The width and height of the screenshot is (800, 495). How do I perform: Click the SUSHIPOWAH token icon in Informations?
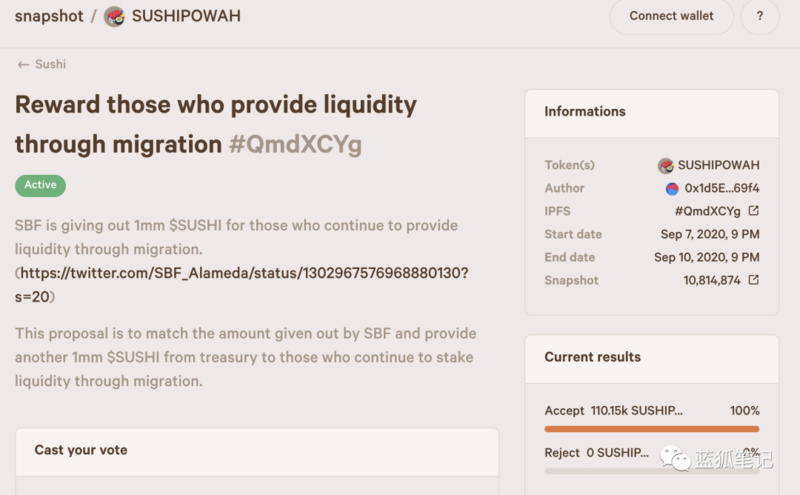click(665, 165)
